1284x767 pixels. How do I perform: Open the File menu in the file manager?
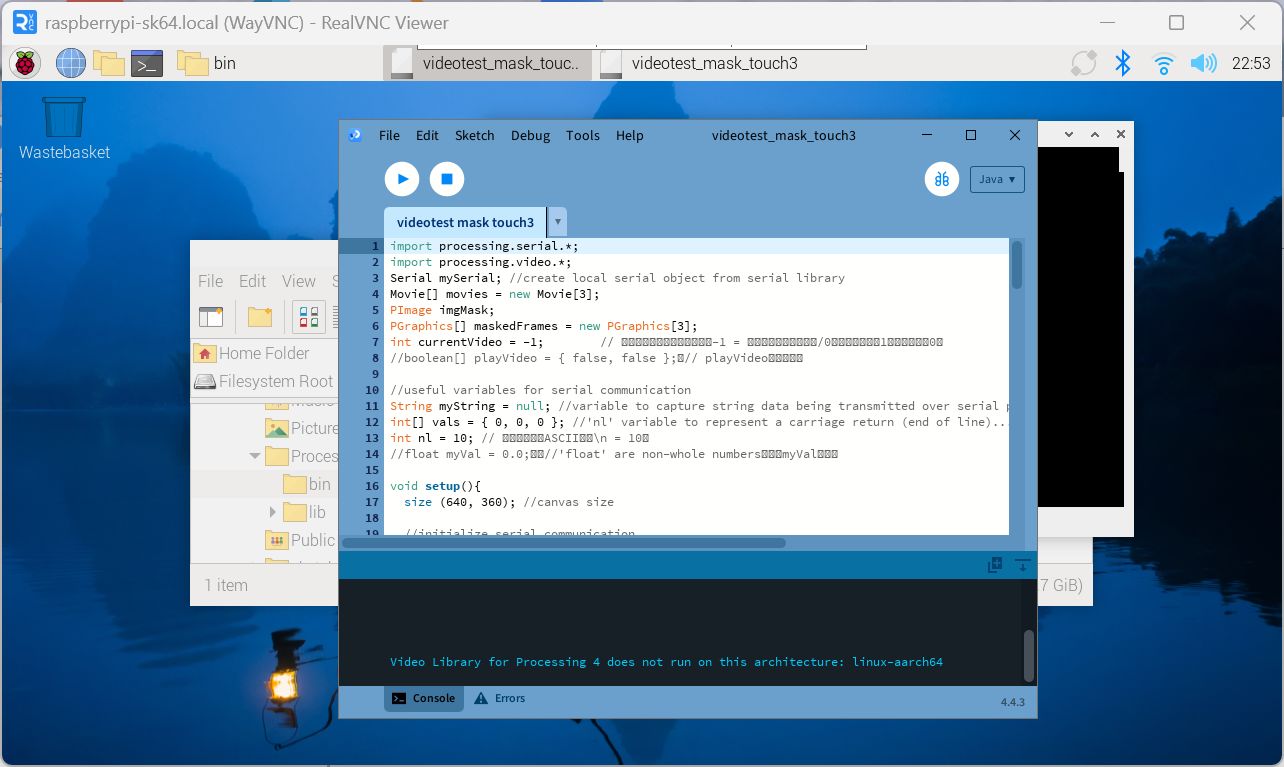coord(210,281)
